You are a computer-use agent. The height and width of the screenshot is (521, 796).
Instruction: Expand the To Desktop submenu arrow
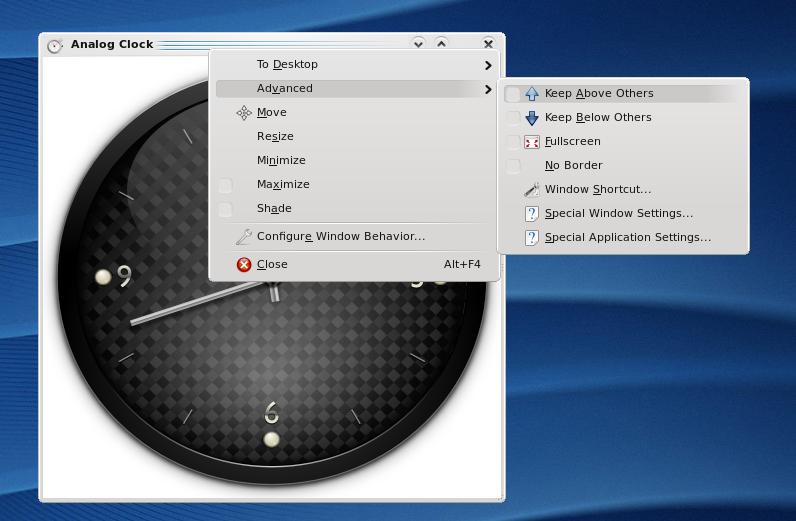[488, 65]
